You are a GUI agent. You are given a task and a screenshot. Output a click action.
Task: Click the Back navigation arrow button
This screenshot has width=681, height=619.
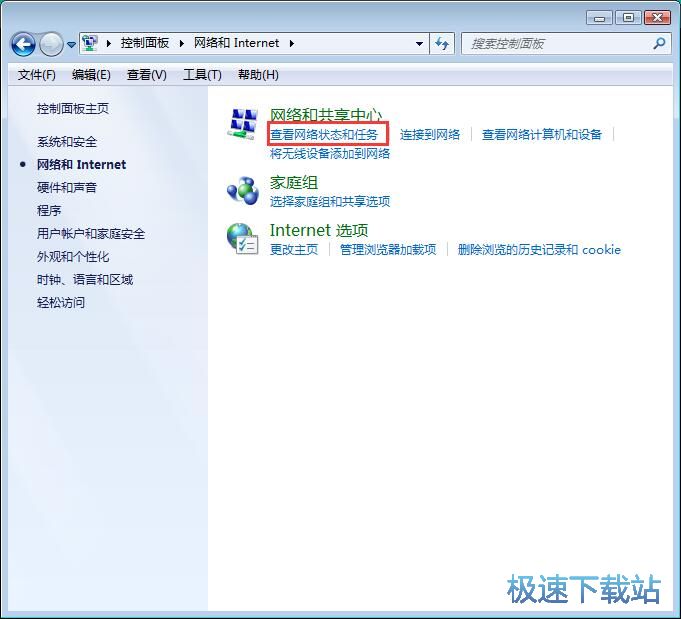[23, 44]
